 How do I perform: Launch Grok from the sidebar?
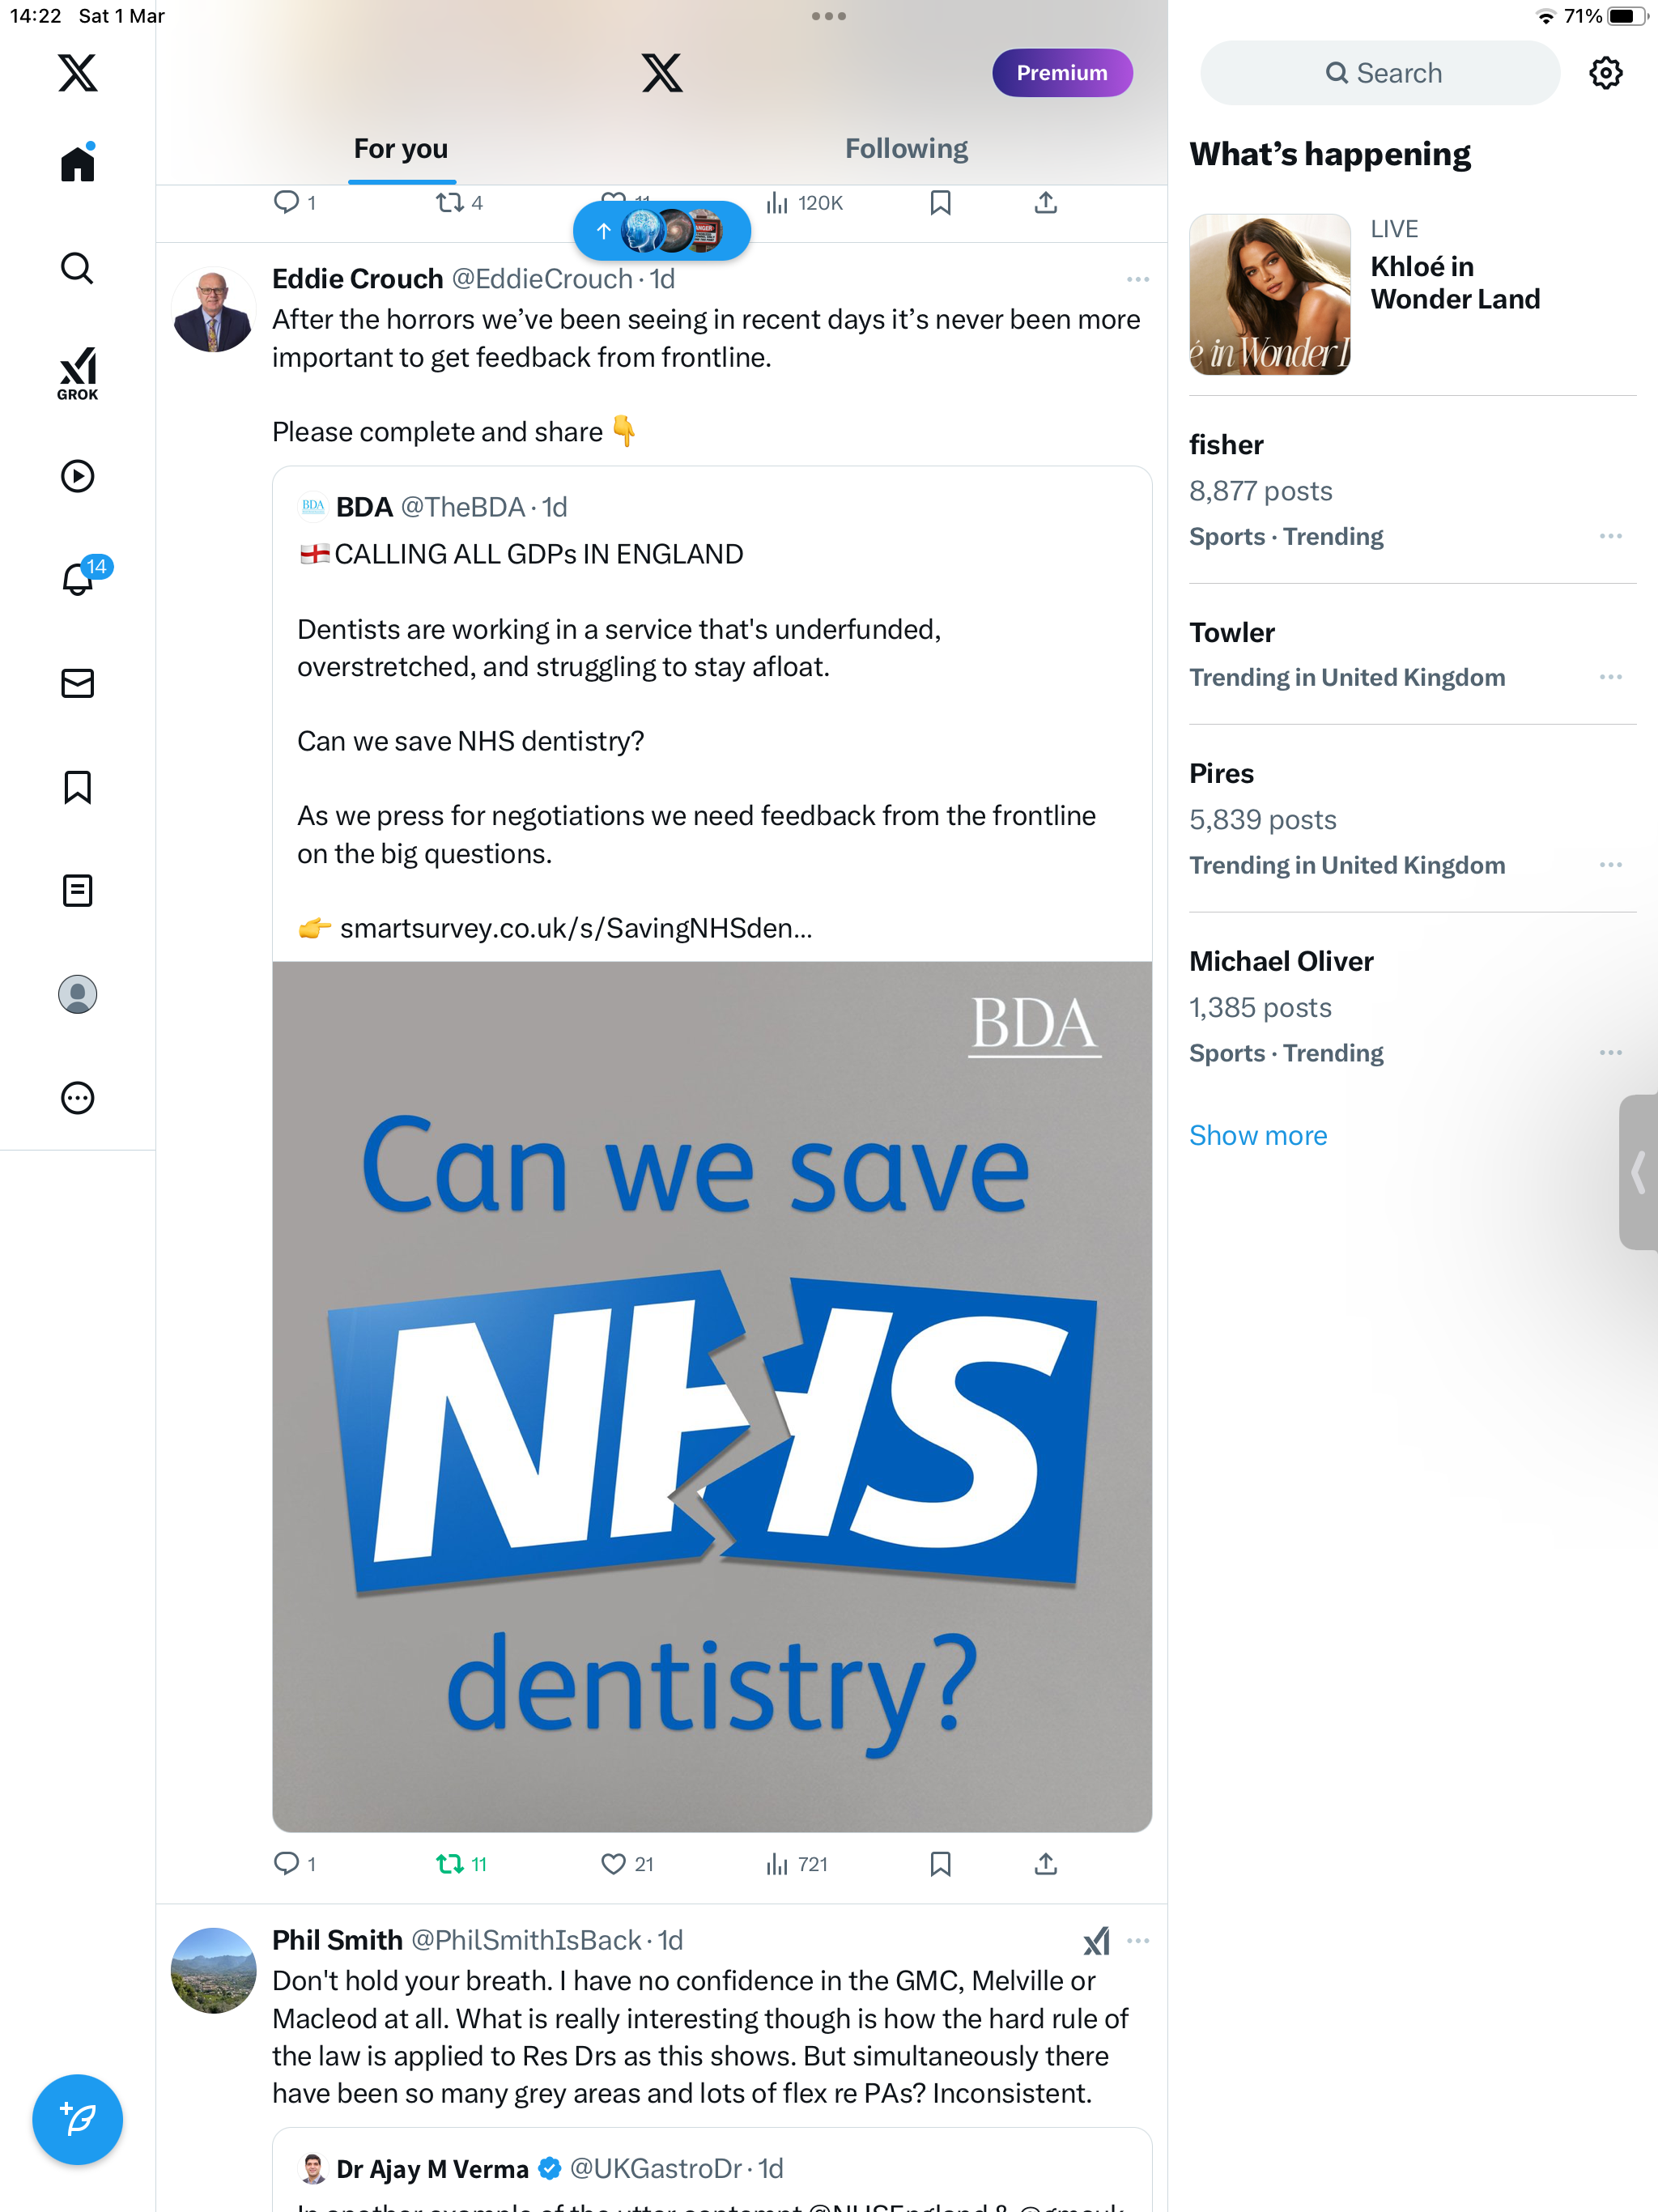coord(77,373)
